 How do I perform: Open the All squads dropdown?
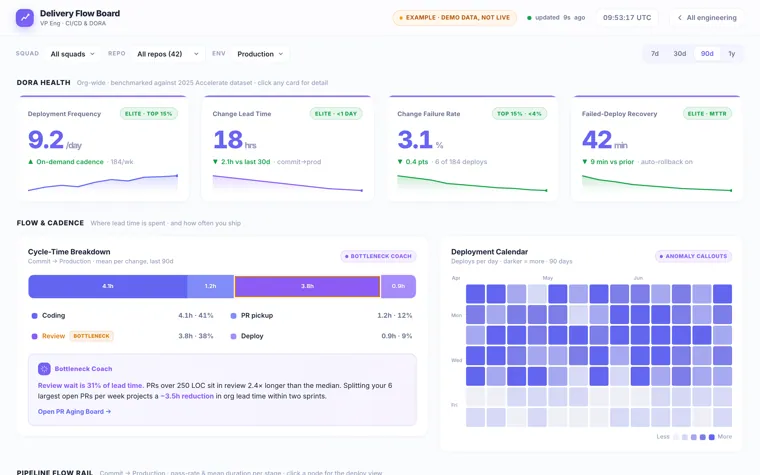[73, 54]
